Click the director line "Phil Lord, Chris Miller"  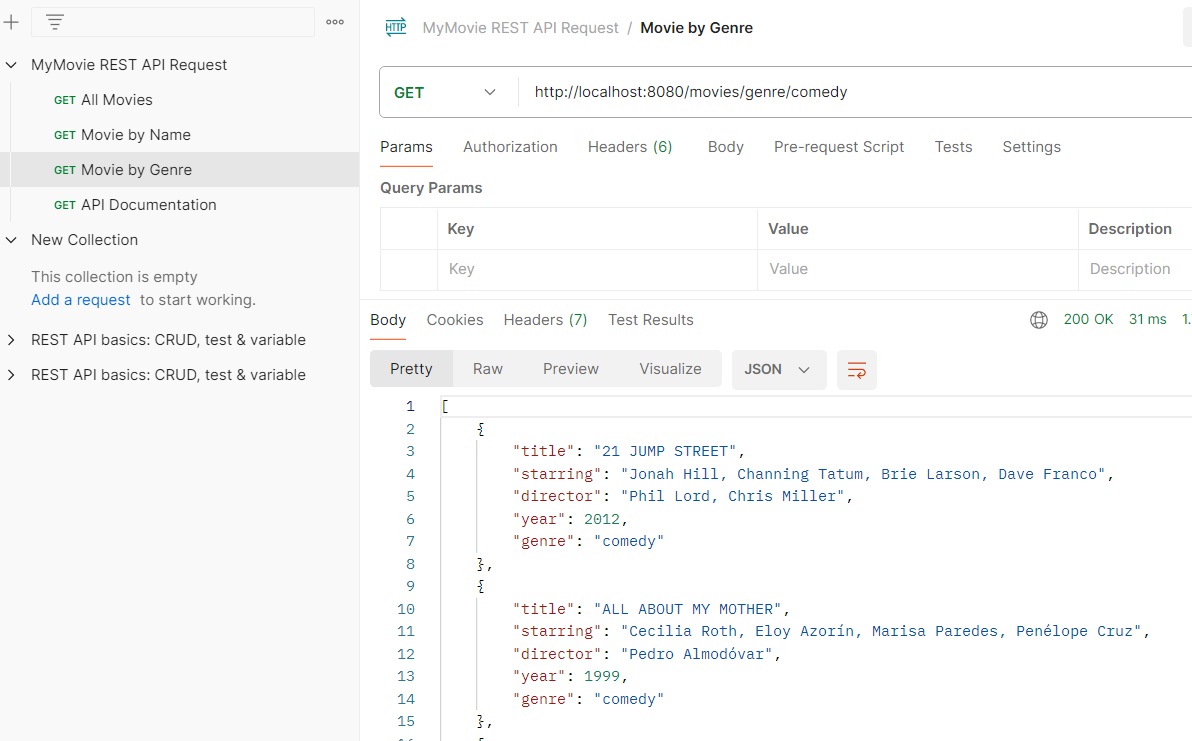pyautogui.click(x=683, y=496)
